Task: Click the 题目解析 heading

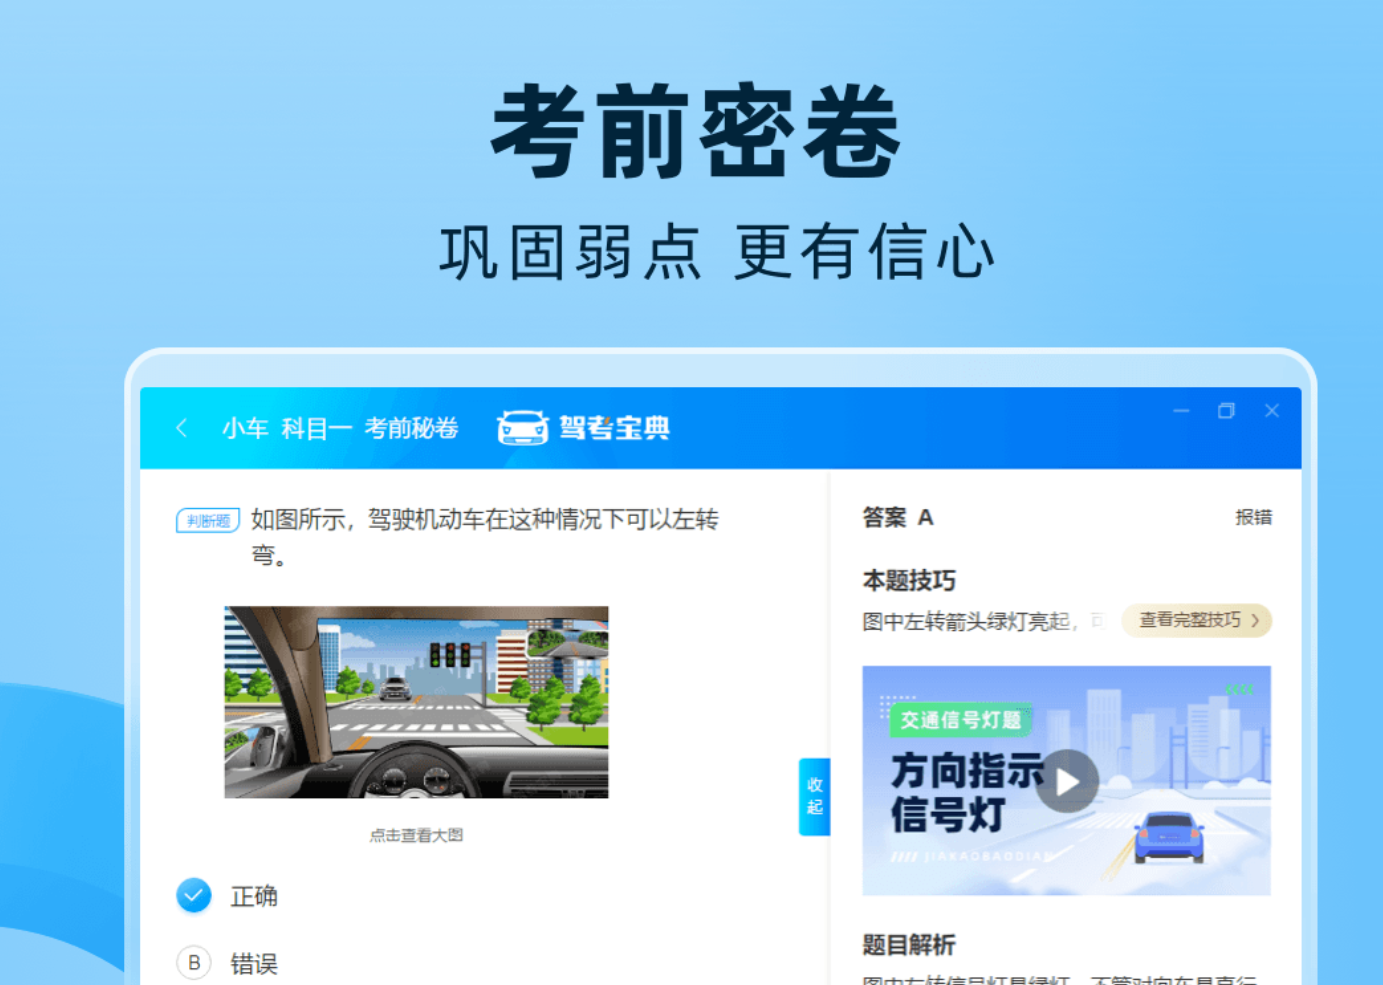Action: coord(909,944)
